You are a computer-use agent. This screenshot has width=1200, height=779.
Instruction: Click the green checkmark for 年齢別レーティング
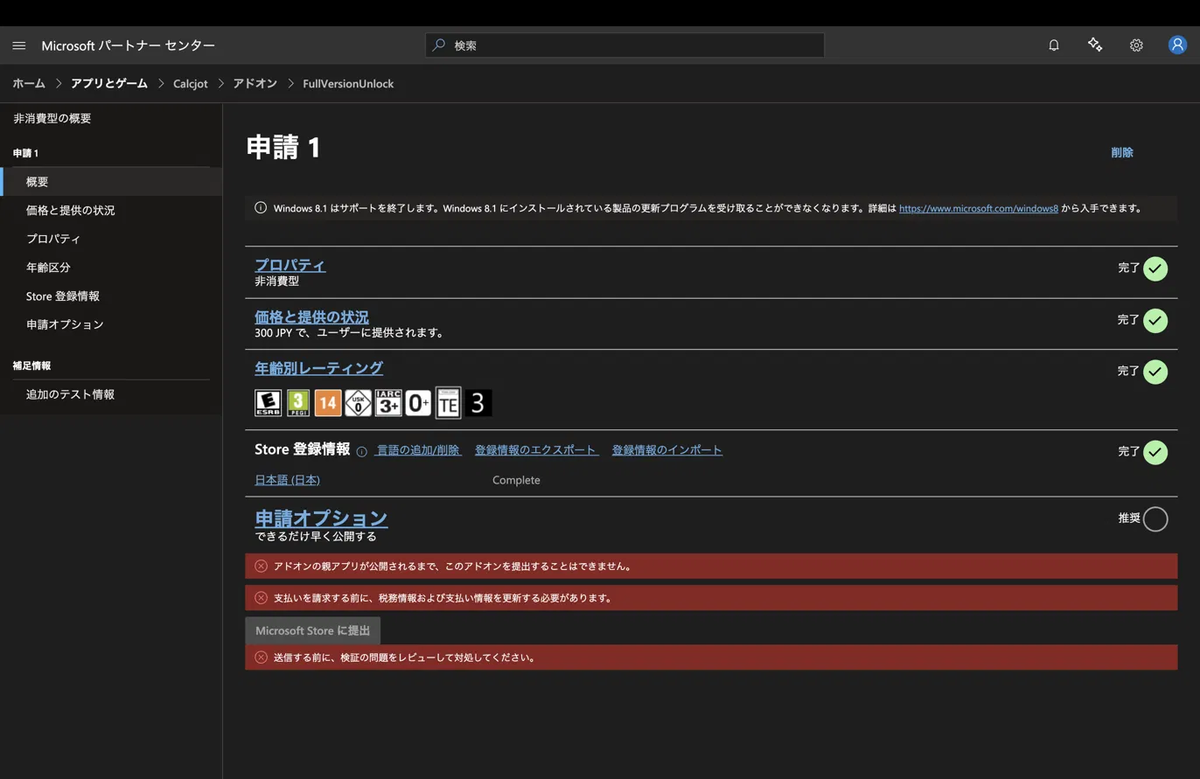(1155, 372)
